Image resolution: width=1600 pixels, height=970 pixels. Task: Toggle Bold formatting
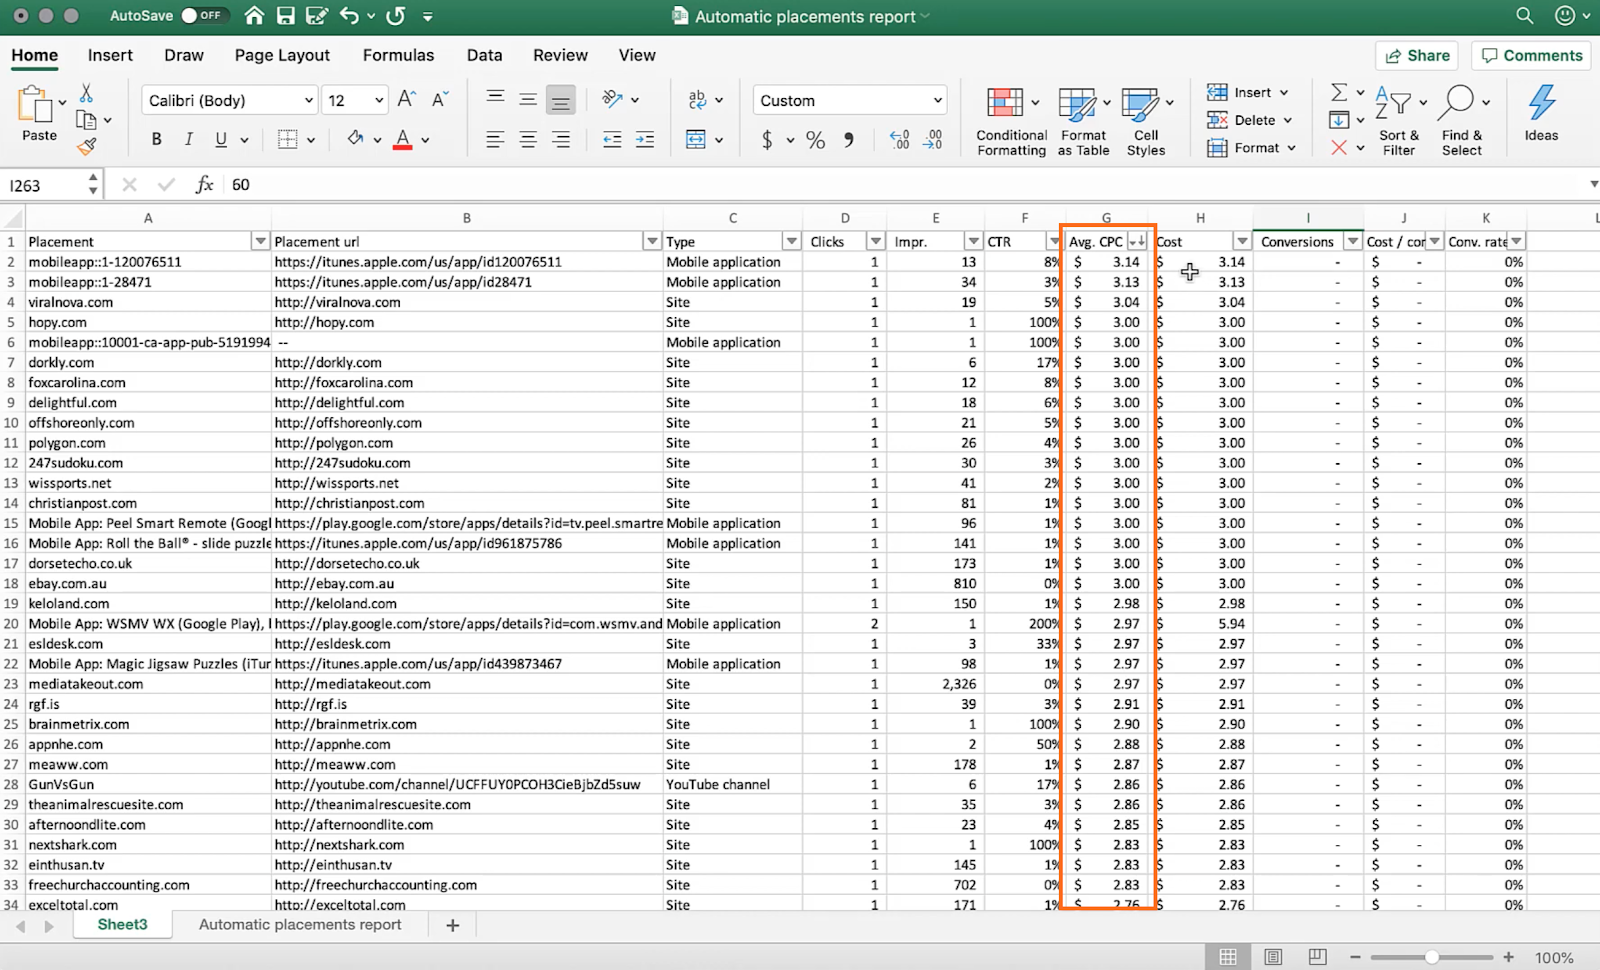pos(156,140)
